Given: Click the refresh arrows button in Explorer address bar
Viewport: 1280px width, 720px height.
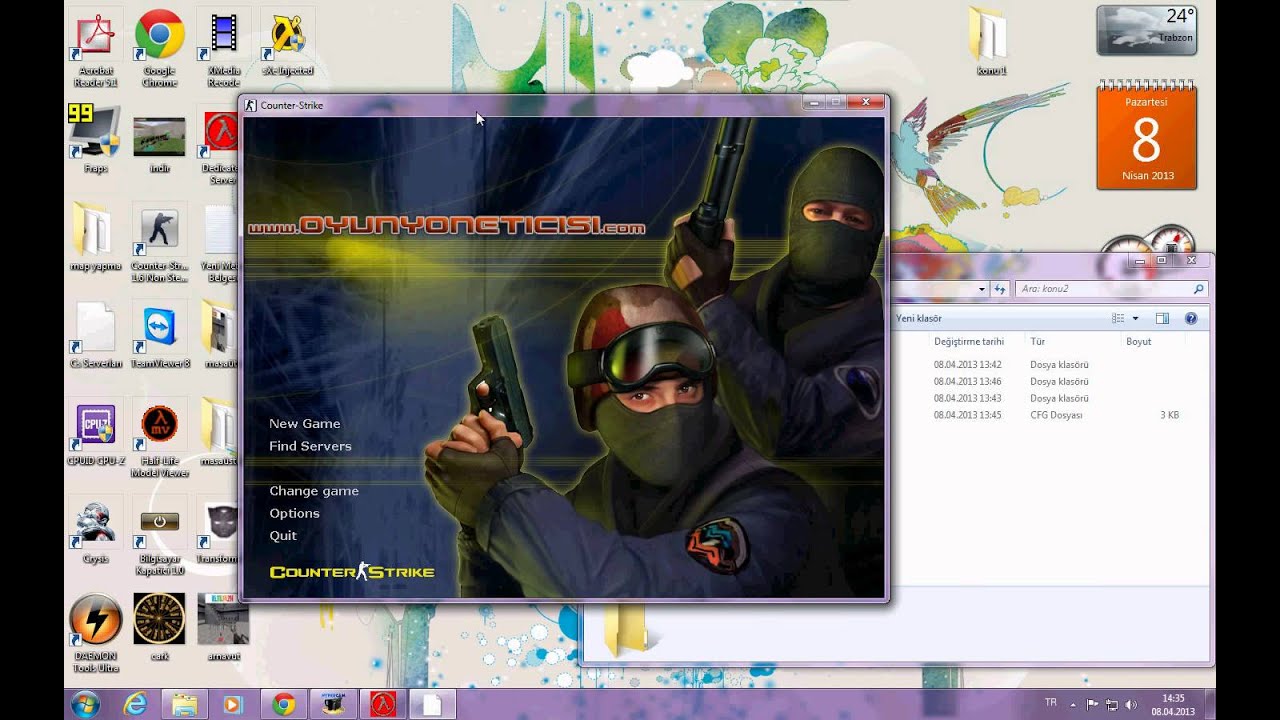Looking at the screenshot, I should click(x=999, y=289).
